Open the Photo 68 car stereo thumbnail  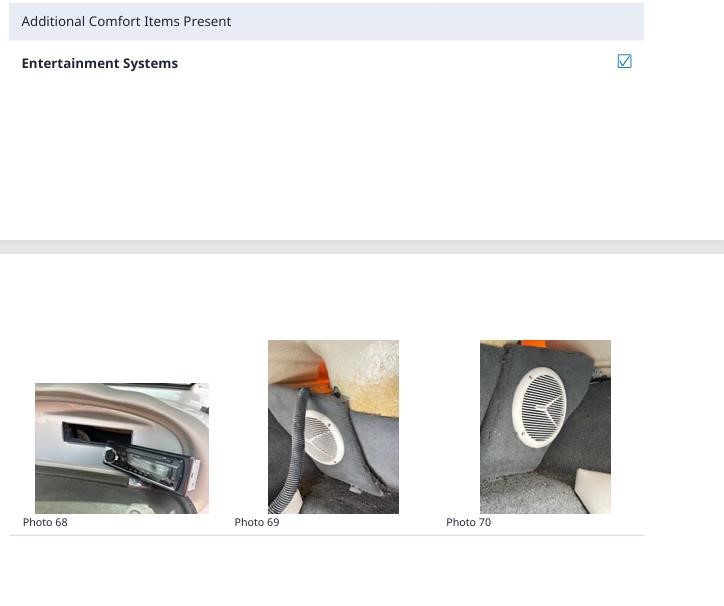click(x=122, y=448)
